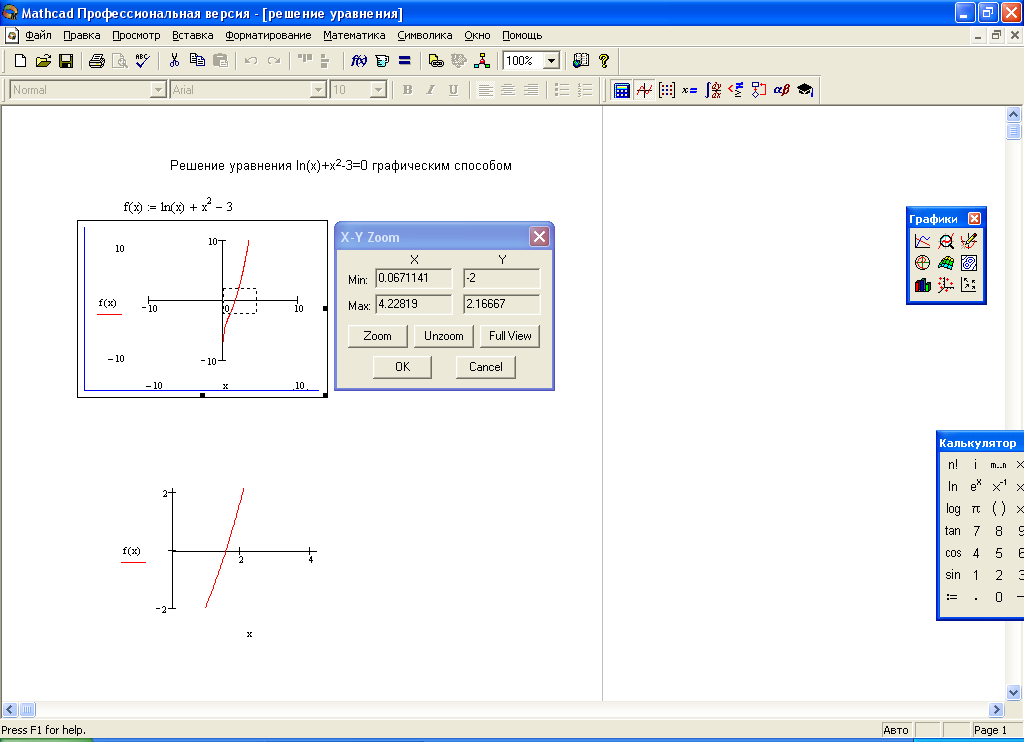Select Zoom tool in Графики palette
This screenshot has height=742, width=1024.
pos(946,241)
